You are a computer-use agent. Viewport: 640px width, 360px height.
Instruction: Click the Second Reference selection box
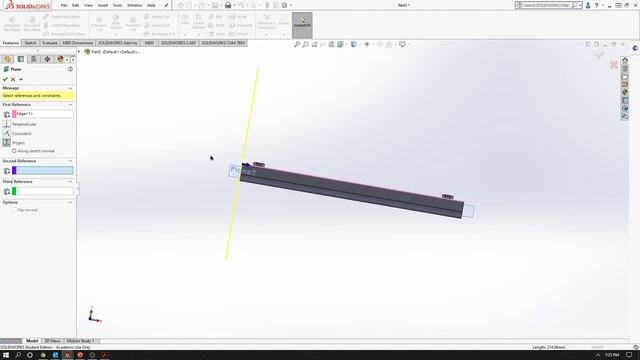(42, 171)
